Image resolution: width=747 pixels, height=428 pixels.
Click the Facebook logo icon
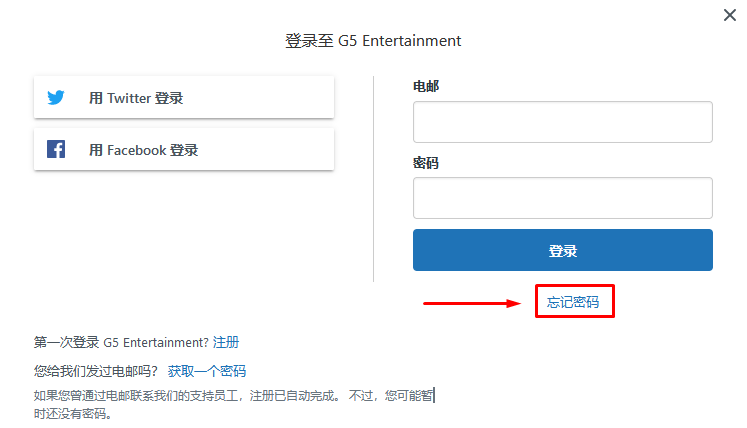click(x=56, y=149)
